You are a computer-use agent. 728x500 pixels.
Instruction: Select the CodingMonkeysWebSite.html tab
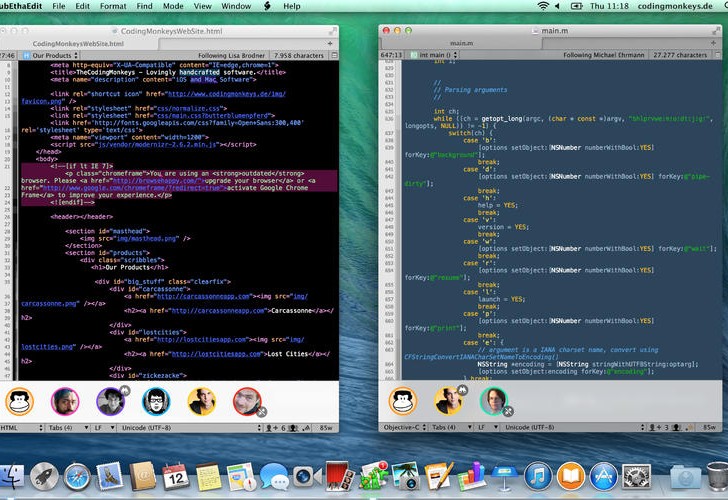pyautogui.click(x=78, y=44)
